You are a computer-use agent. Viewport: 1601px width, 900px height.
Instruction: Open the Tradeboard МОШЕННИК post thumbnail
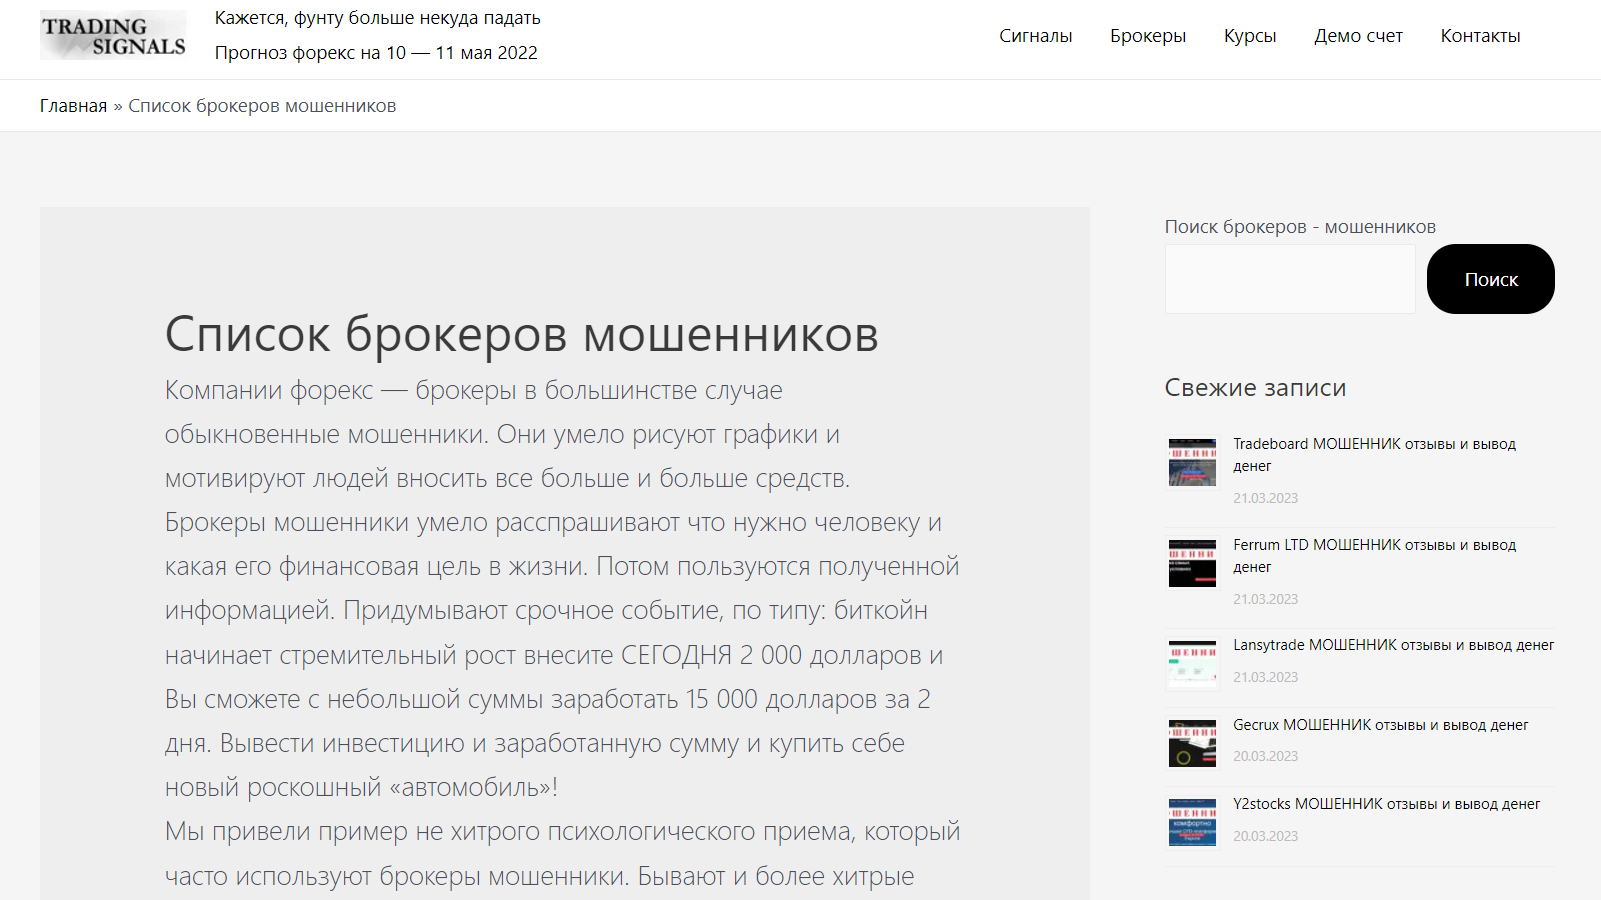point(1193,462)
